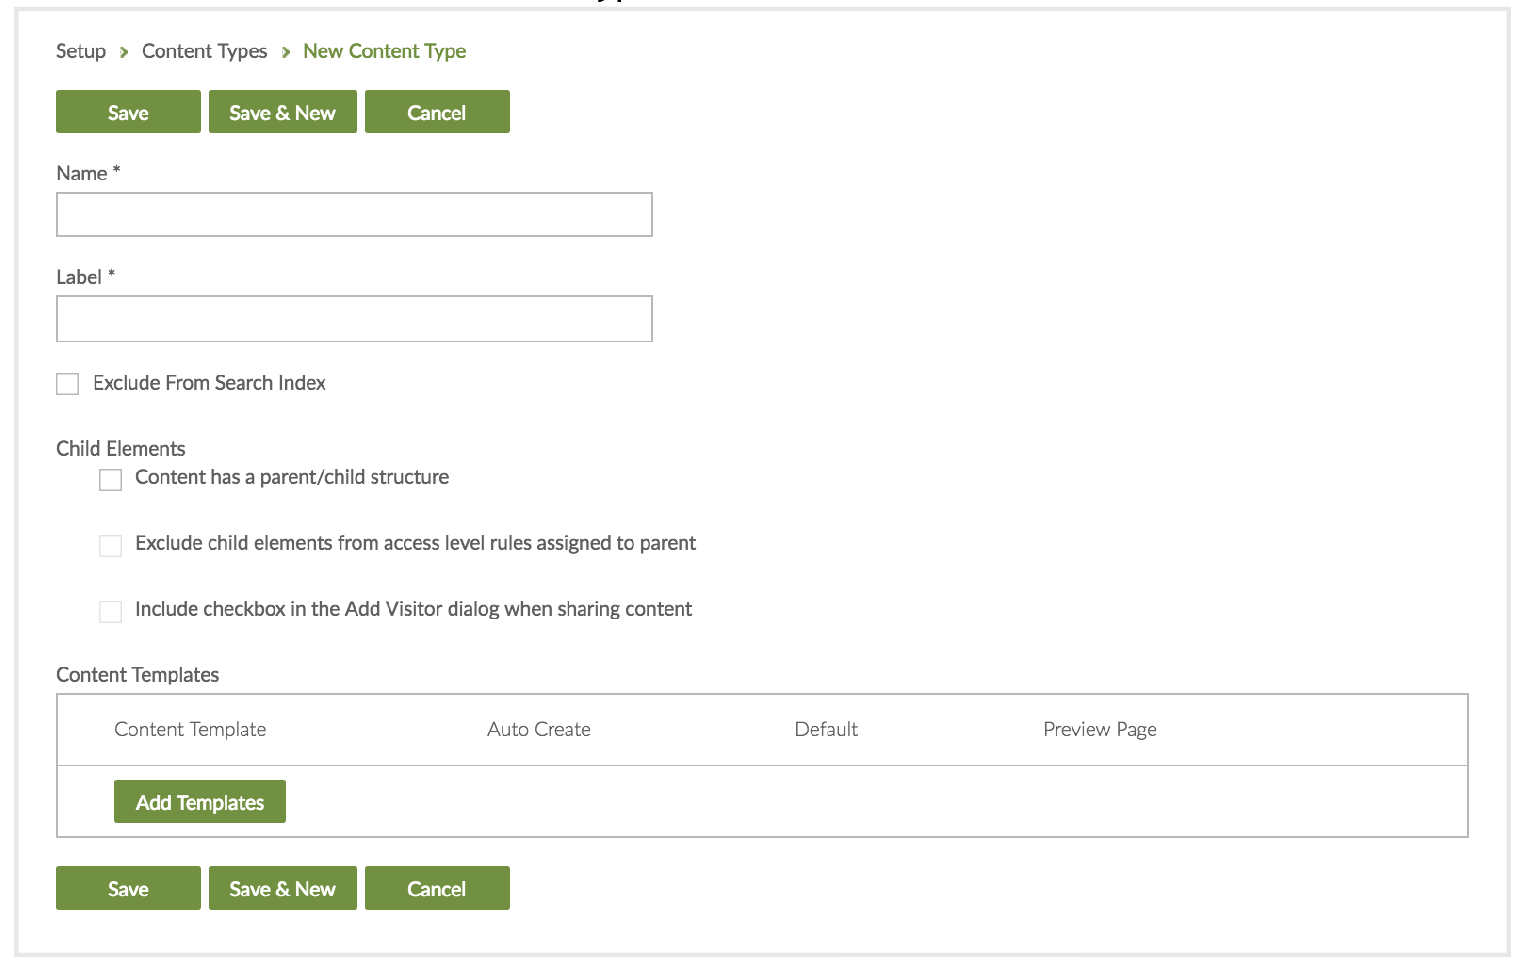This screenshot has height=972, width=1526.
Task: Click the New Content Type breadcrumb
Action: point(384,51)
